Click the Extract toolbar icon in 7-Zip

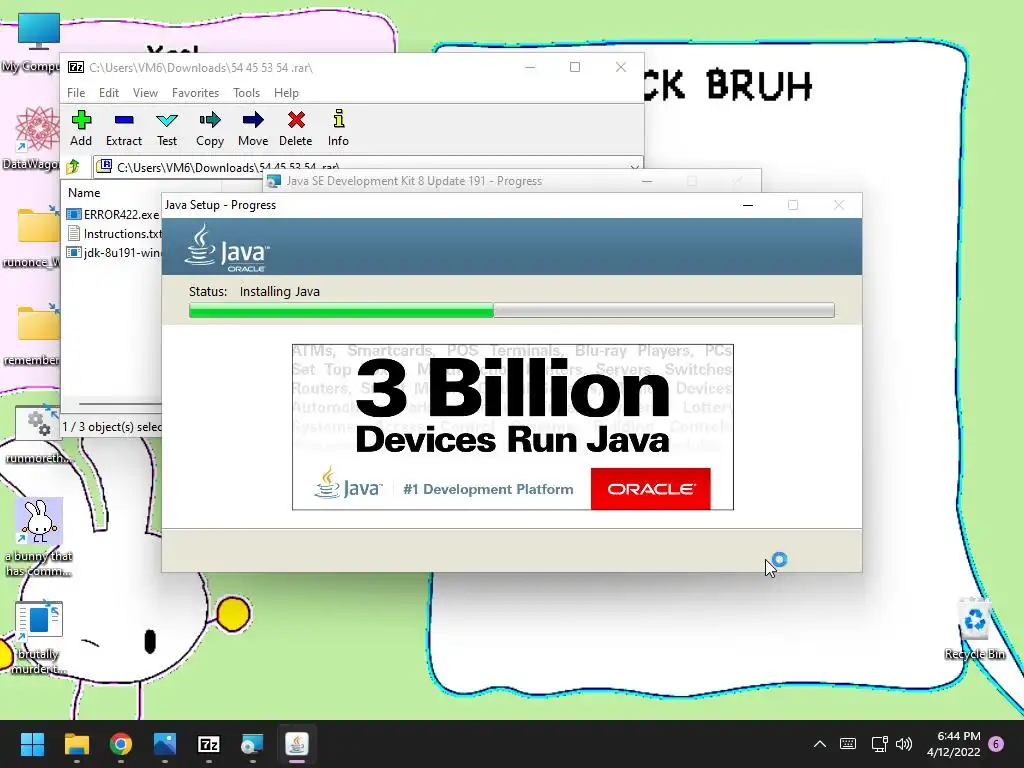click(123, 129)
